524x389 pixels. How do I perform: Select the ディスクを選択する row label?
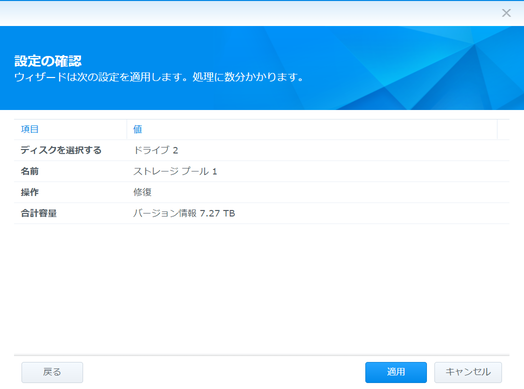[61, 150]
